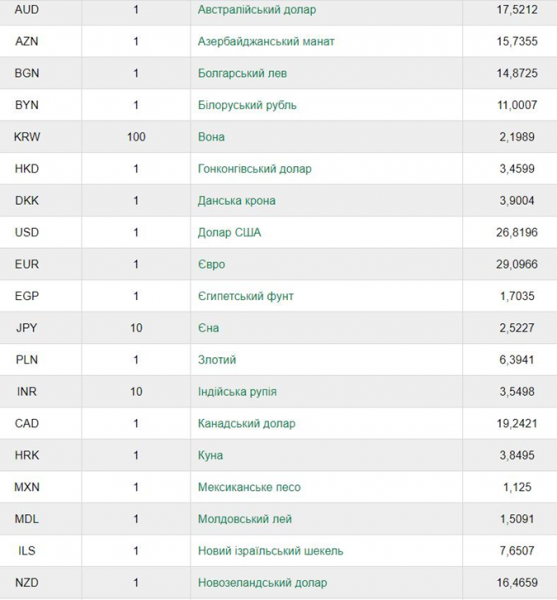The height and width of the screenshot is (600, 557).
Task: Click the Новозеландський долар link
Action: (x=262, y=583)
